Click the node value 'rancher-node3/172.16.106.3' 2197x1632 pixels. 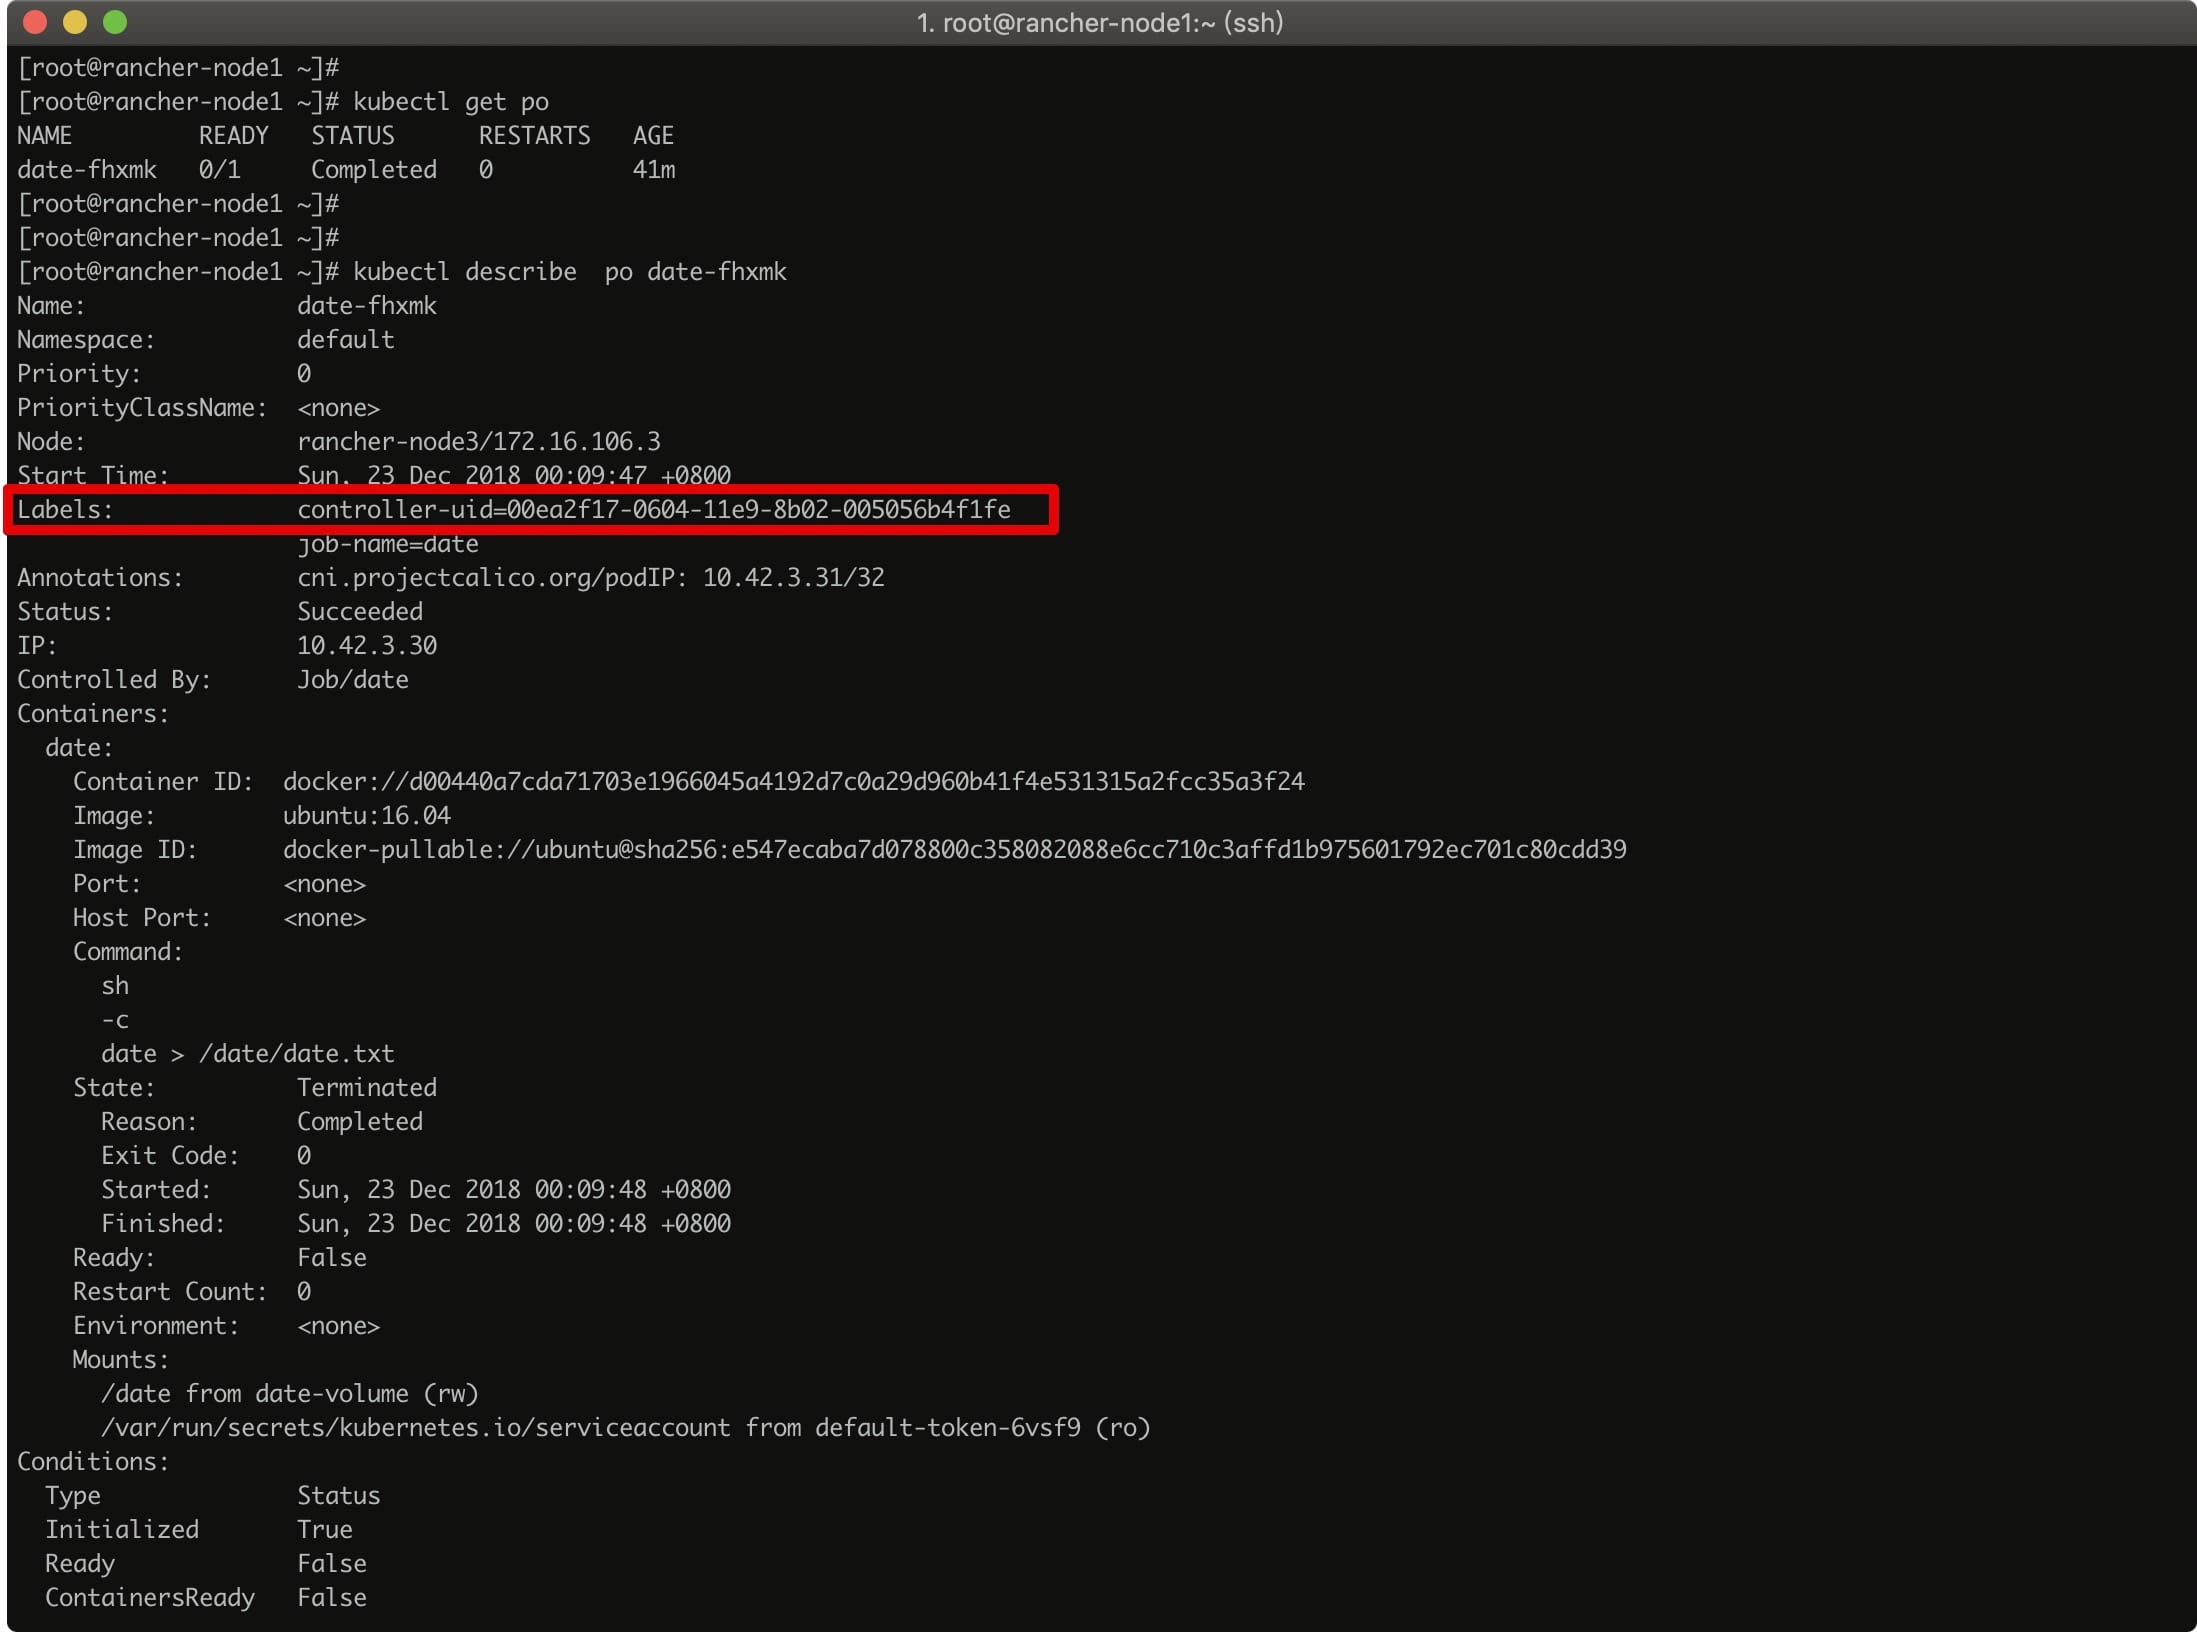click(x=478, y=442)
